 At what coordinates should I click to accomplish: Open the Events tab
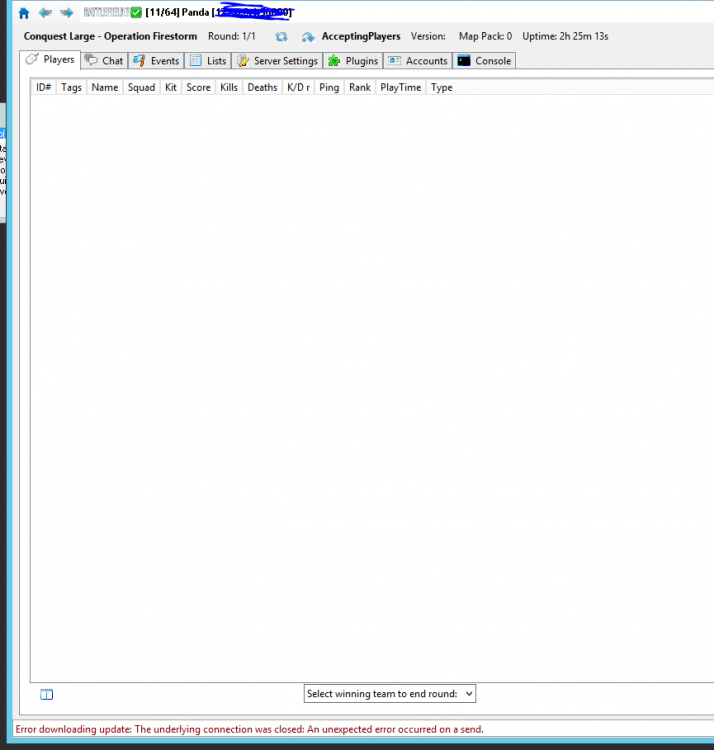pyautogui.click(x=157, y=61)
